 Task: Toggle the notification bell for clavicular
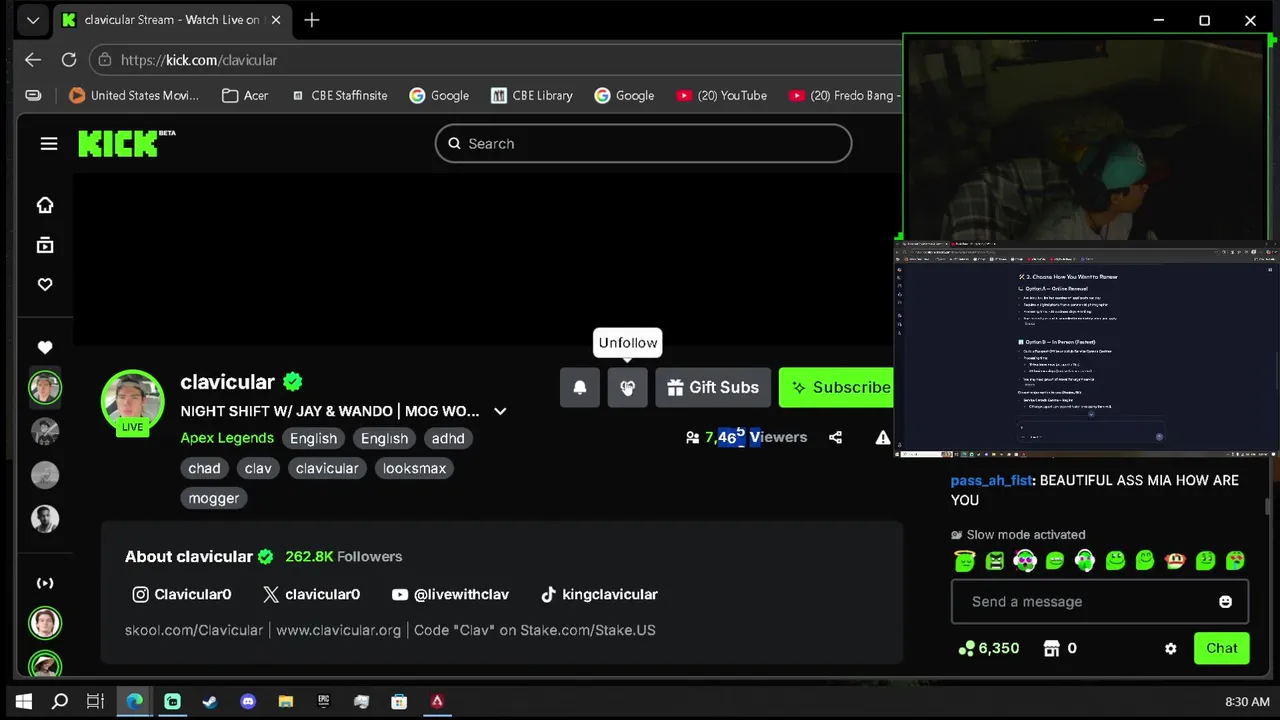[580, 388]
